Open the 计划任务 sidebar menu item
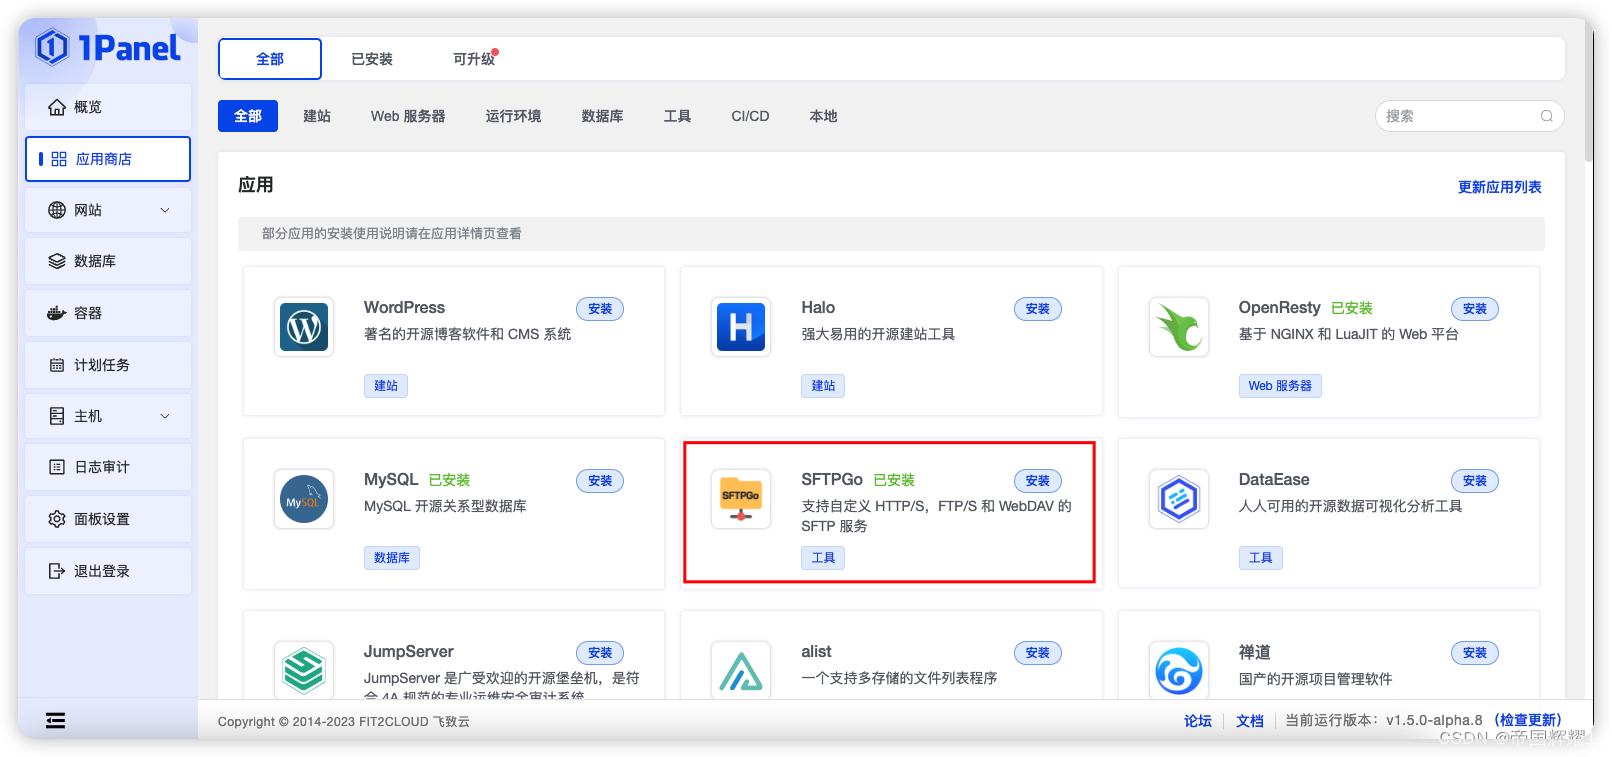The image size is (1612, 757). point(108,365)
